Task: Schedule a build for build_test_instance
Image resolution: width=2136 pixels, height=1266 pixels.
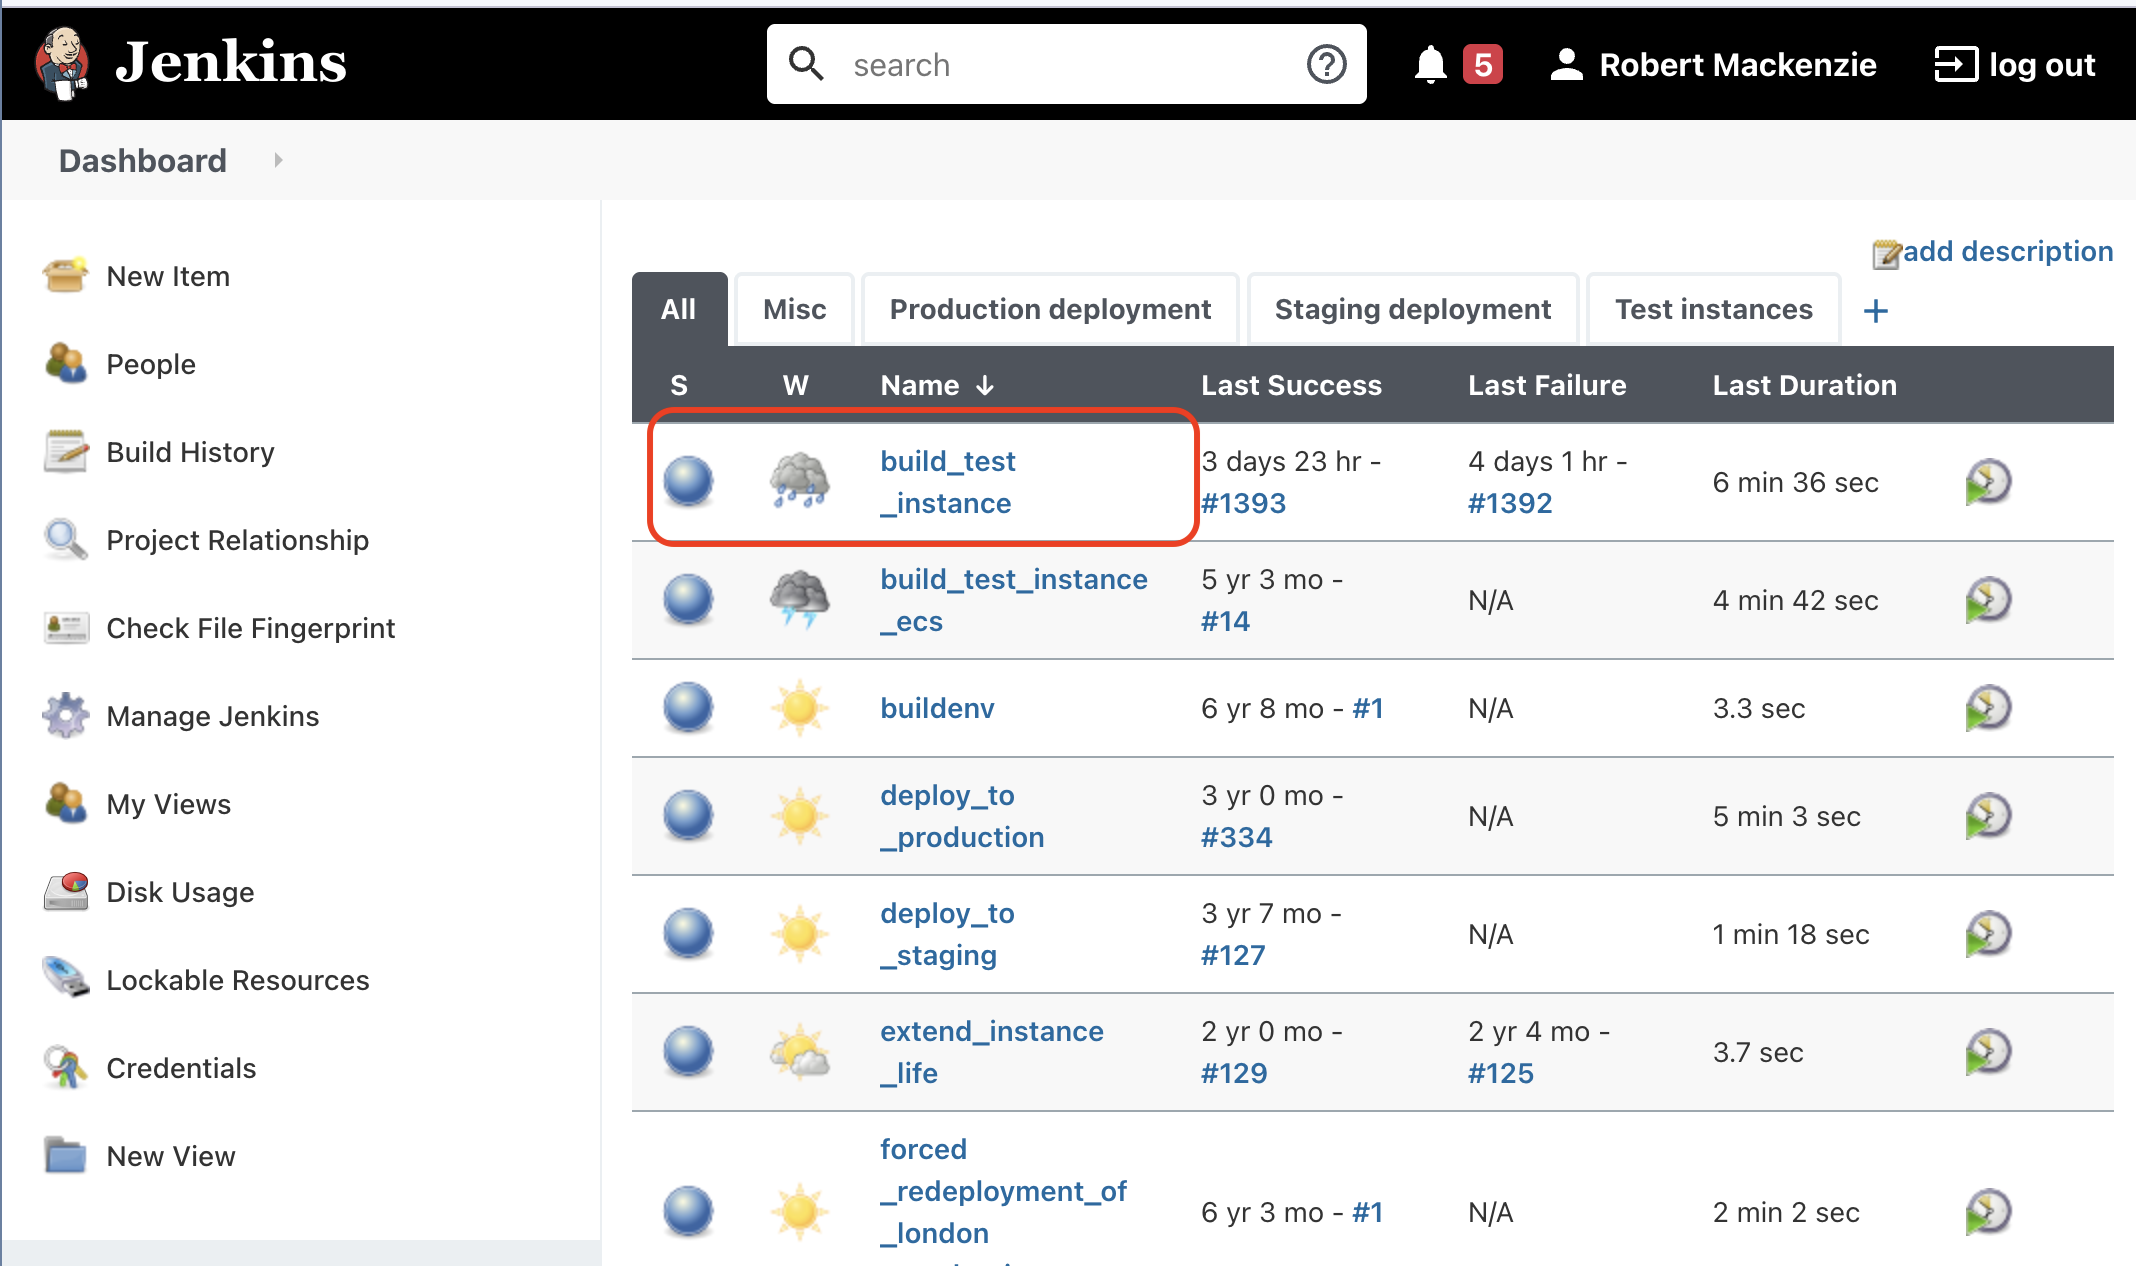Action: point(1988,482)
